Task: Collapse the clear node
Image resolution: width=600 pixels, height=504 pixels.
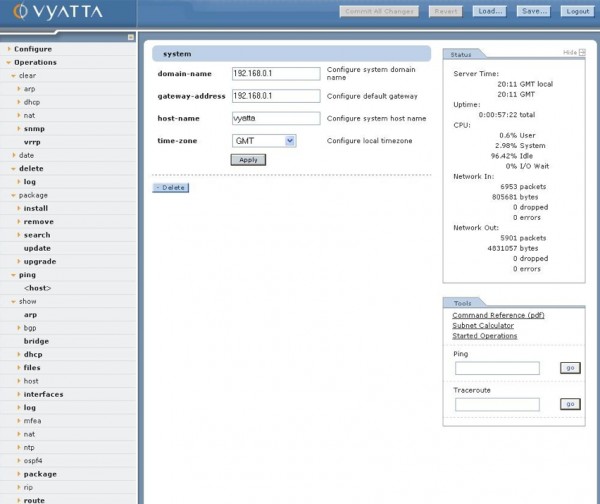Action: click(13, 76)
